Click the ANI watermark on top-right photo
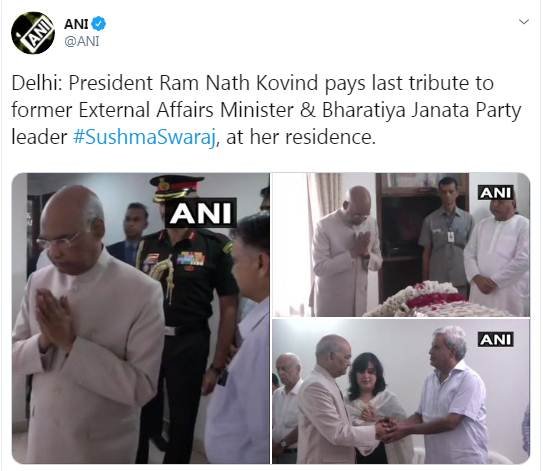The height and width of the screenshot is (471, 543). click(x=496, y=193)
